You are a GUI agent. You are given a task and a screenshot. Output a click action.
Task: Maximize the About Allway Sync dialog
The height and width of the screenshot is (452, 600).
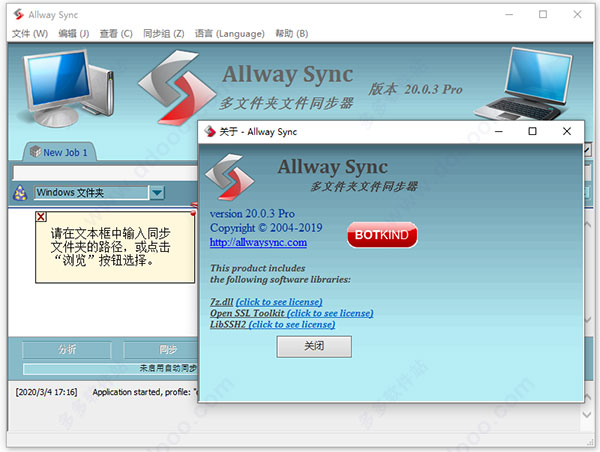532,131
